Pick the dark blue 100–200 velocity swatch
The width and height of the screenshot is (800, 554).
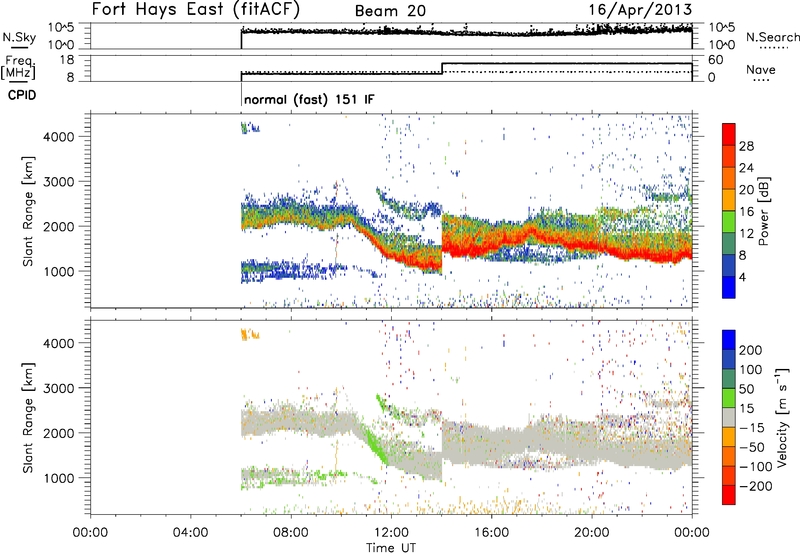point(729,359)
